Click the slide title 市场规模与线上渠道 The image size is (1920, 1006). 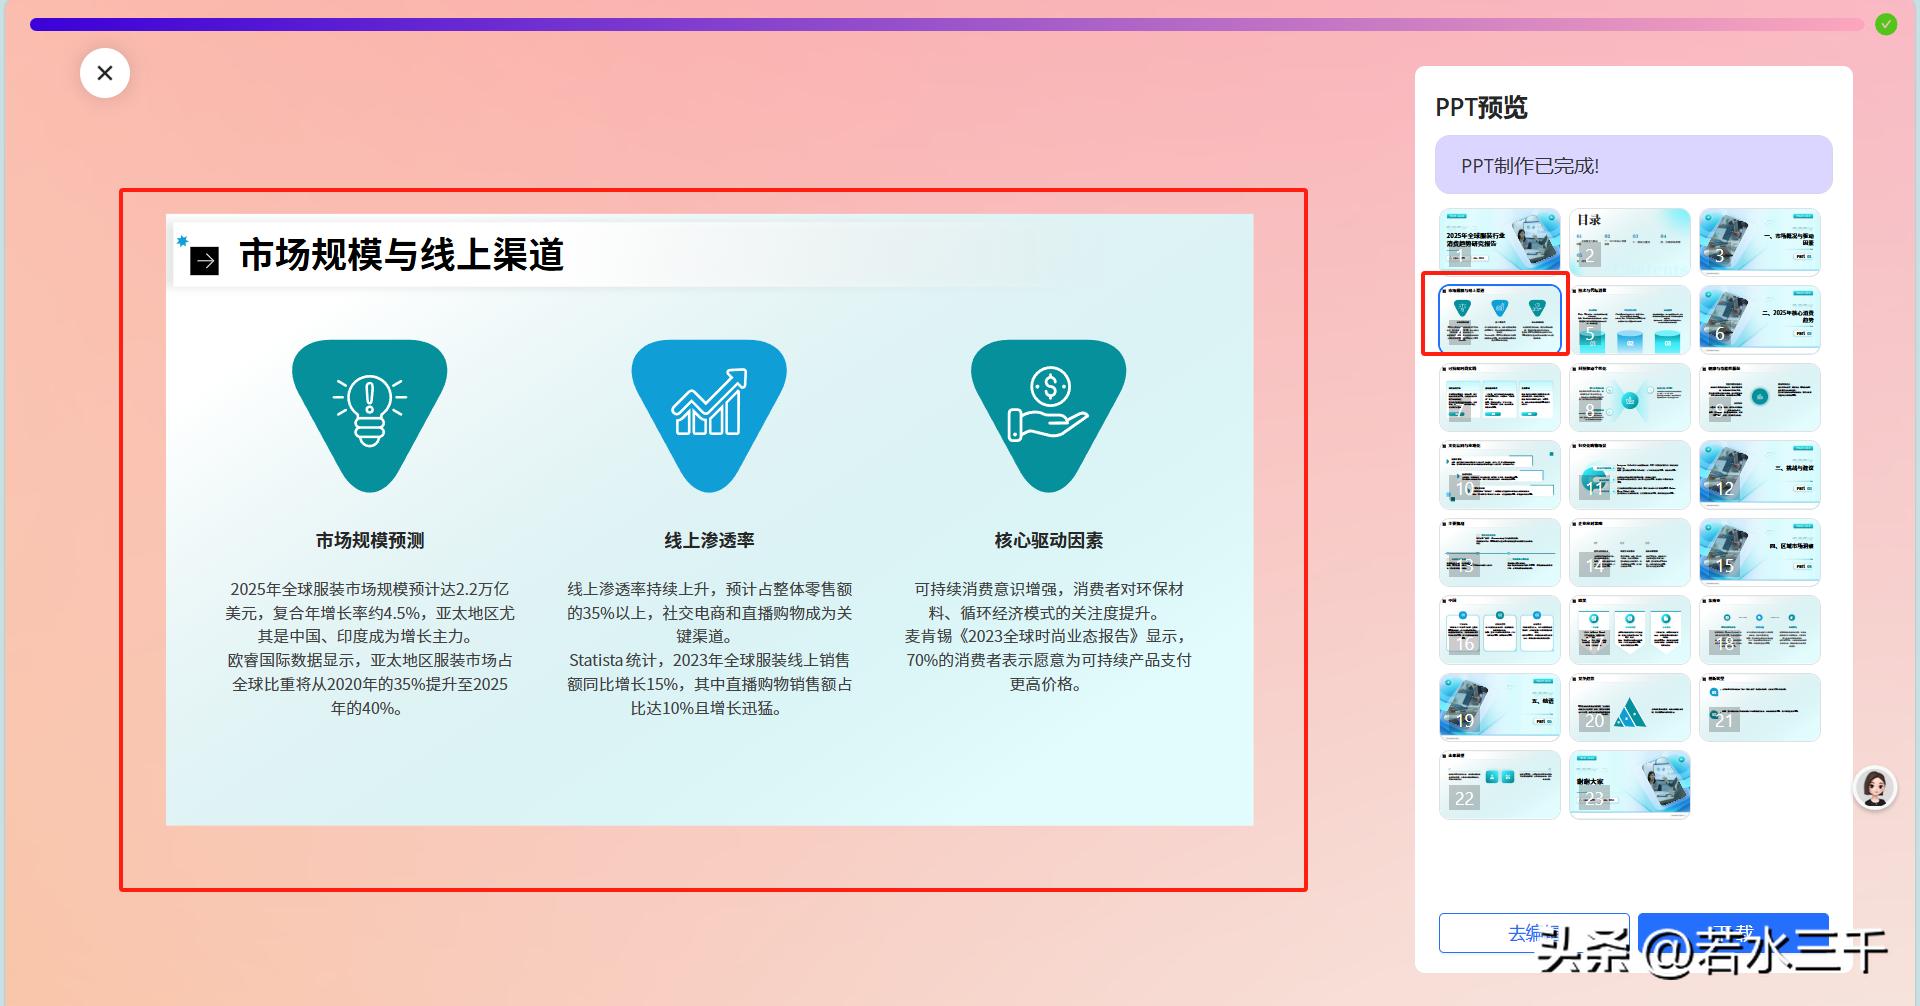click(402, 255)
